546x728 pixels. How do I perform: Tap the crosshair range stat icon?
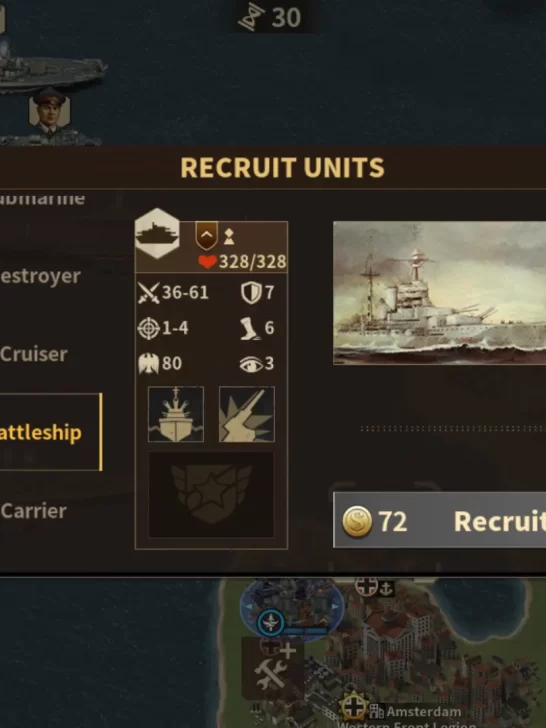(x=148, y=328)
